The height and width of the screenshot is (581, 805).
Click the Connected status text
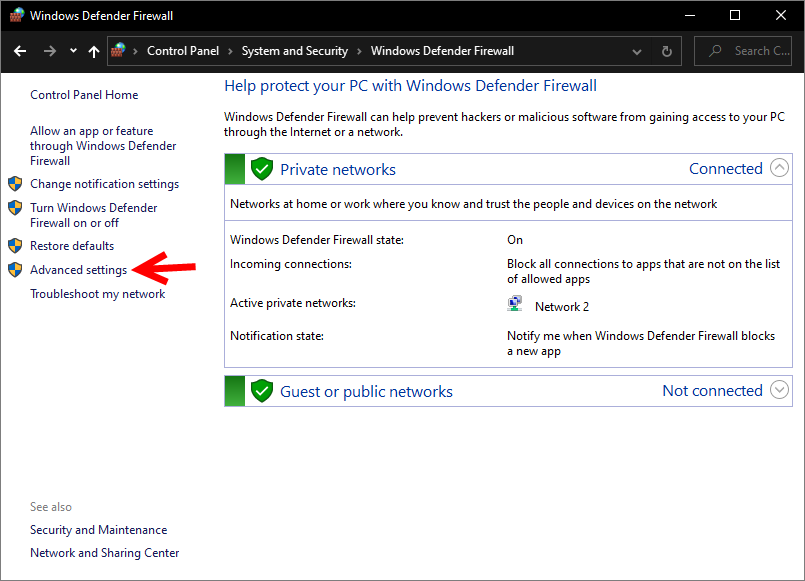tap(725, 168)
